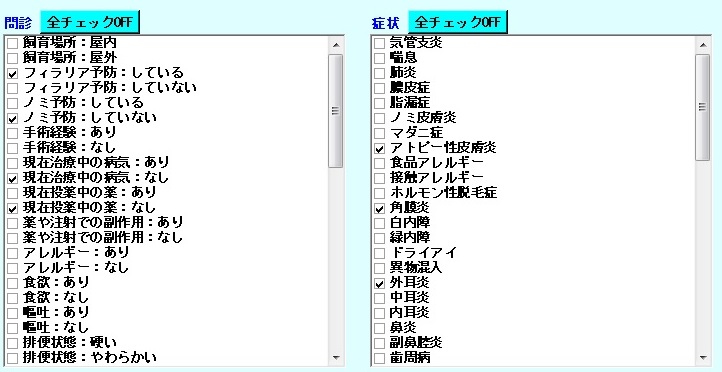Click 問診 list scroll up arrow

tap(336, 45)
